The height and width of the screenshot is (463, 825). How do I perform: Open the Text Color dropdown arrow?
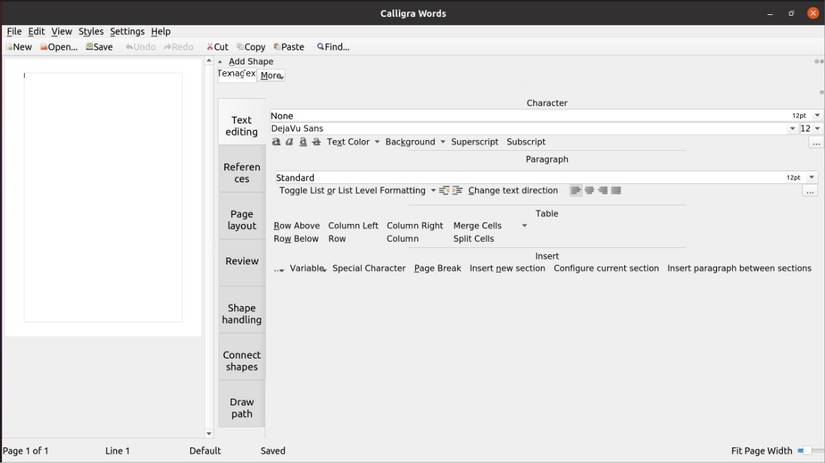(x=377, y=142)
